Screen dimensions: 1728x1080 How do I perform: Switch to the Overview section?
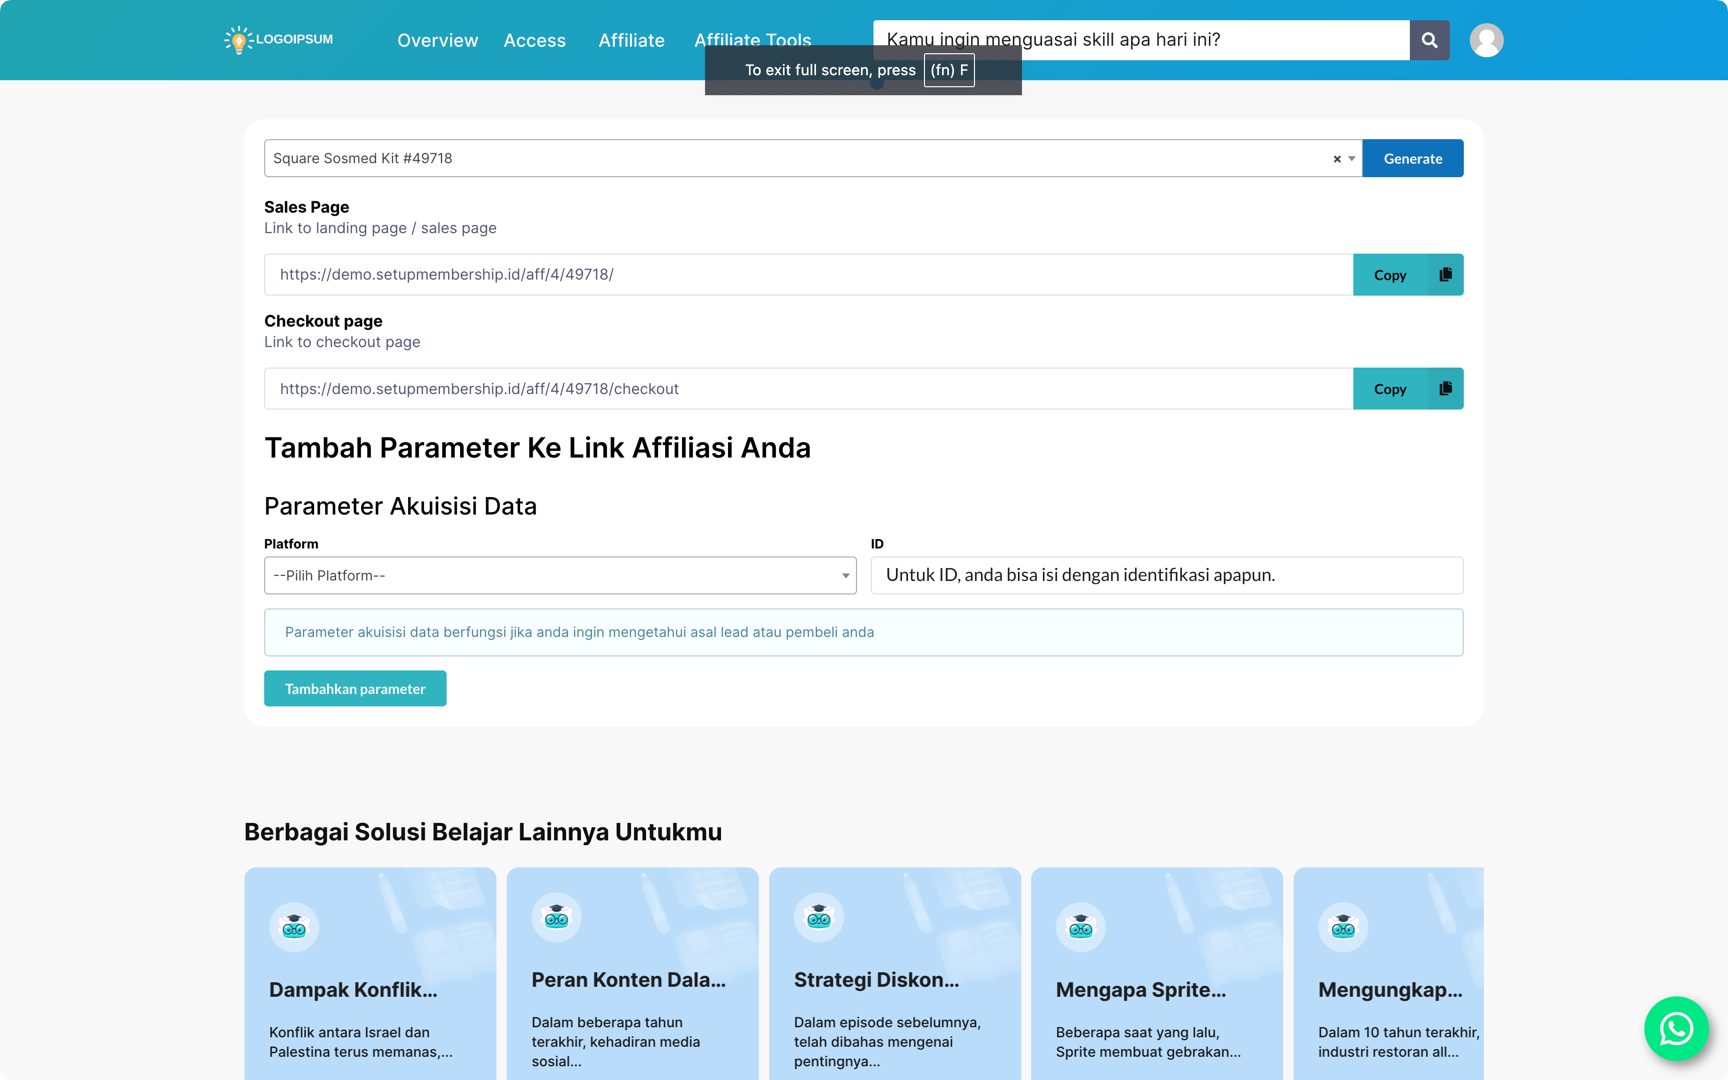[437, 40]
